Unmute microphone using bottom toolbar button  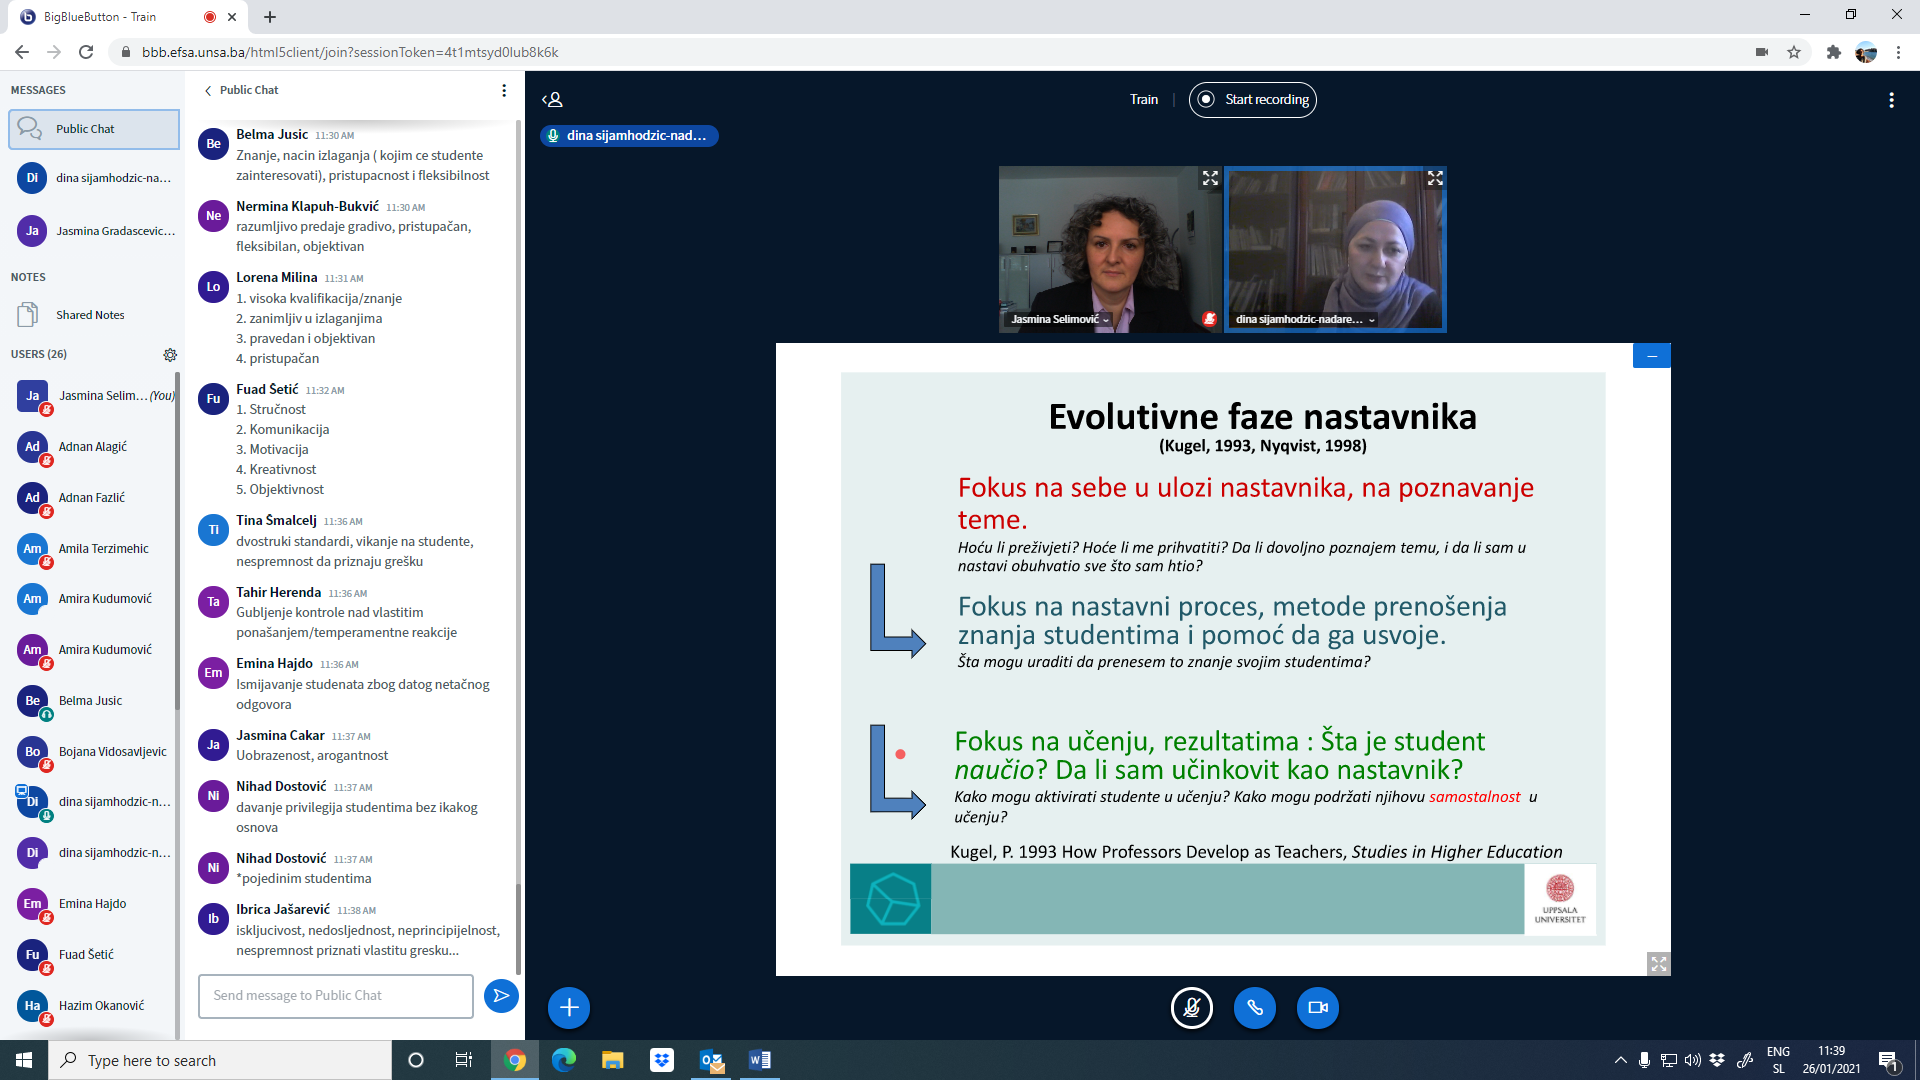pos(1192,1008)
